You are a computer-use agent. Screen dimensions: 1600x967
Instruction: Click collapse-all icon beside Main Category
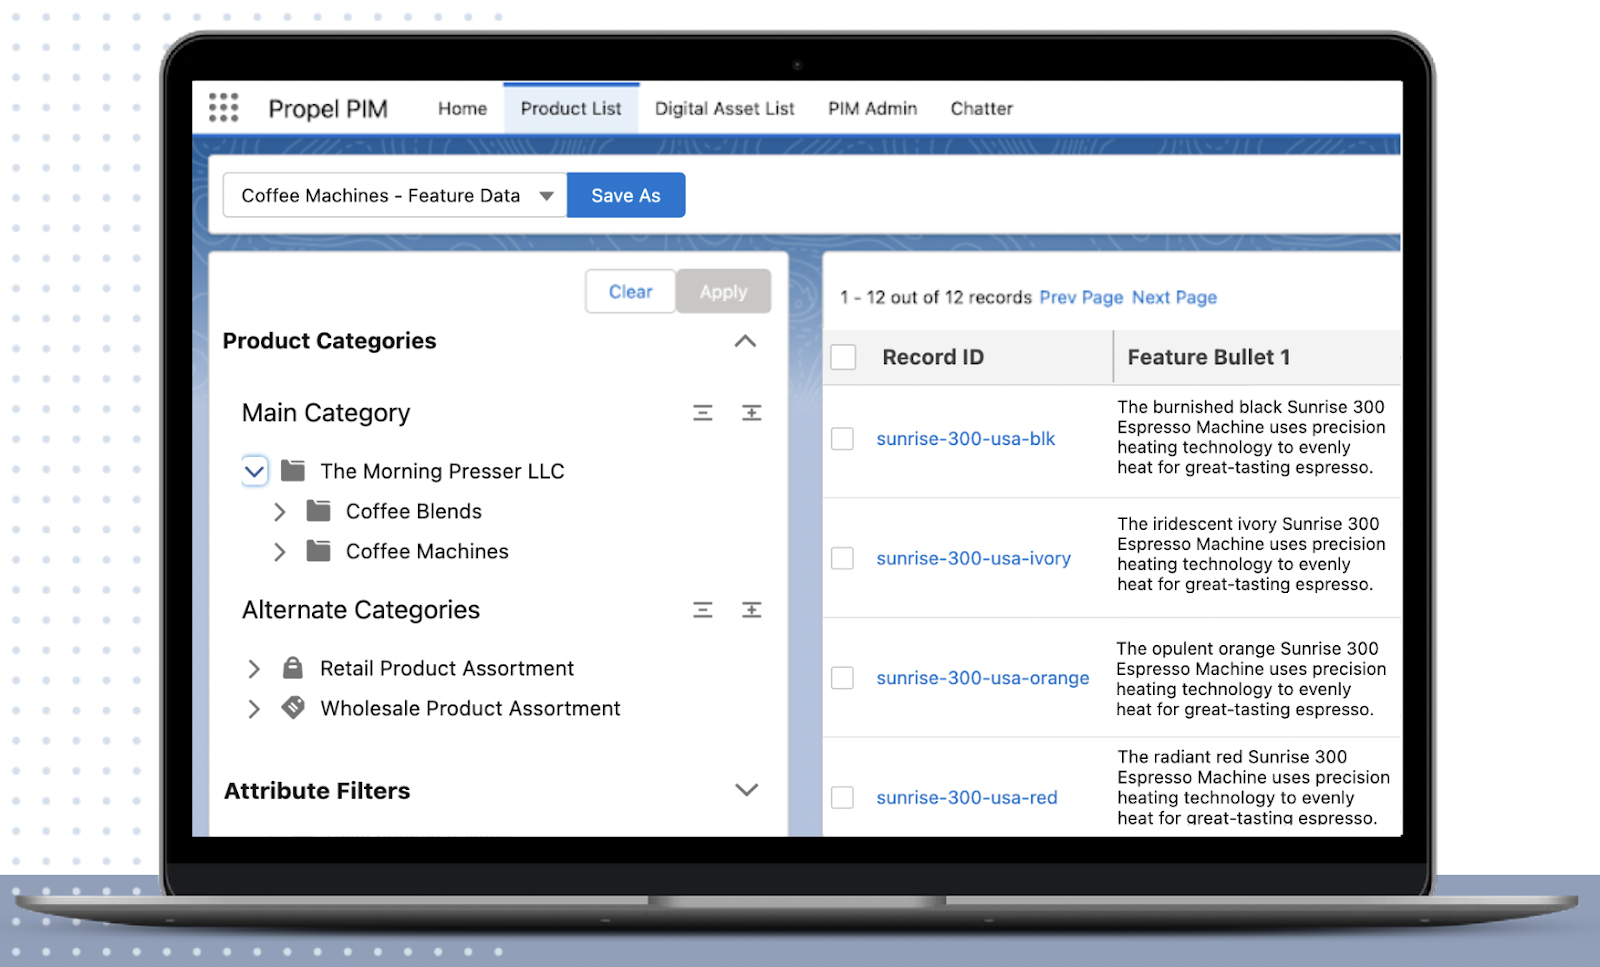[703, 413]
